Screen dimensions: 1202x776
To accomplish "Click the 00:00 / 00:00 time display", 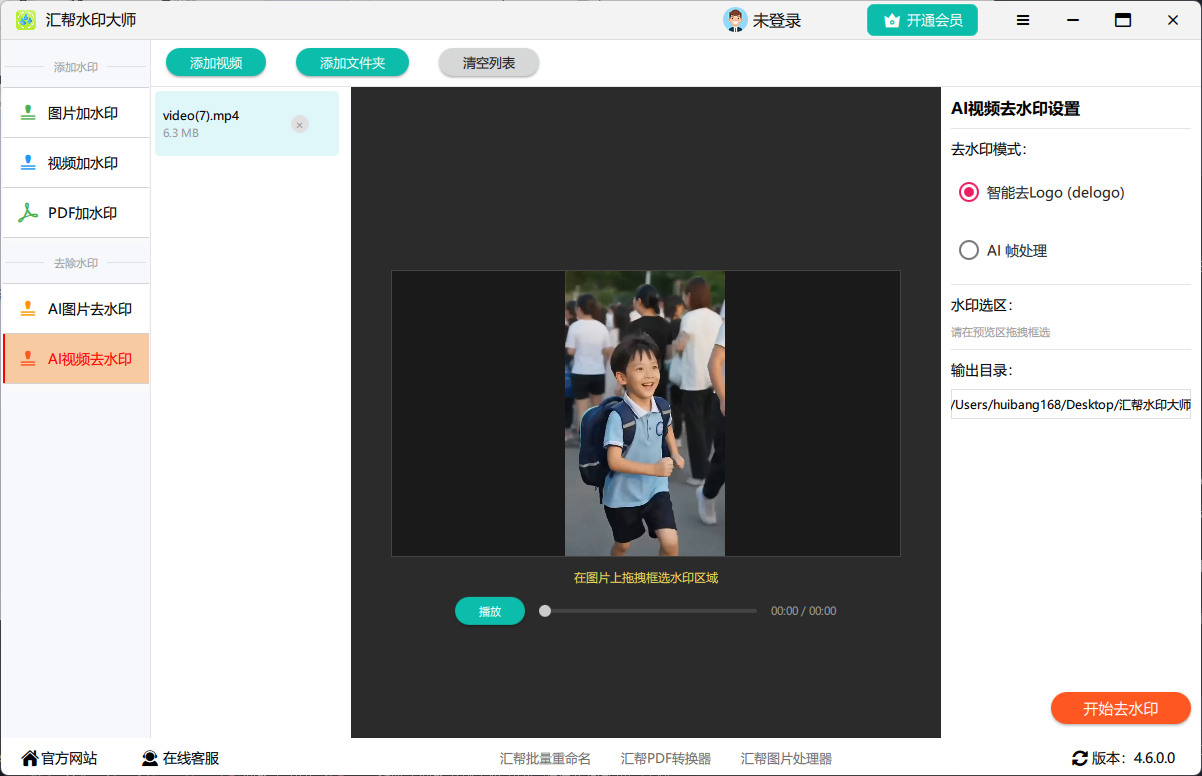I will point(804,611).
